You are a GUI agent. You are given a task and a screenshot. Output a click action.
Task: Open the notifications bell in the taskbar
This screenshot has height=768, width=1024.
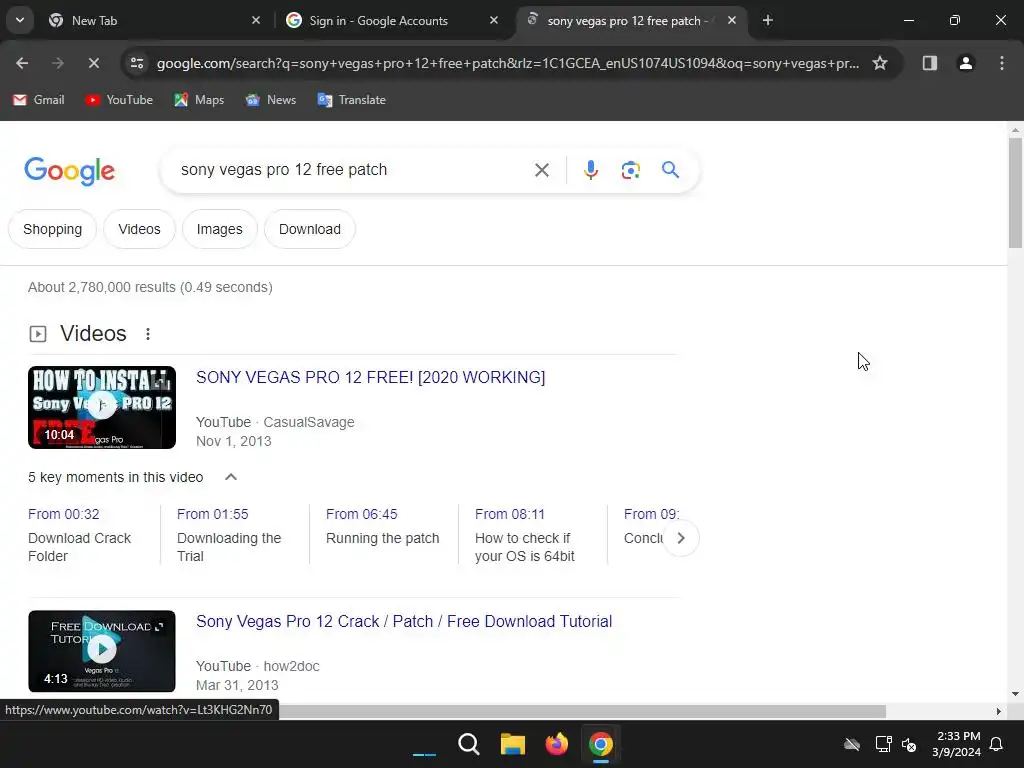point(997,744)
